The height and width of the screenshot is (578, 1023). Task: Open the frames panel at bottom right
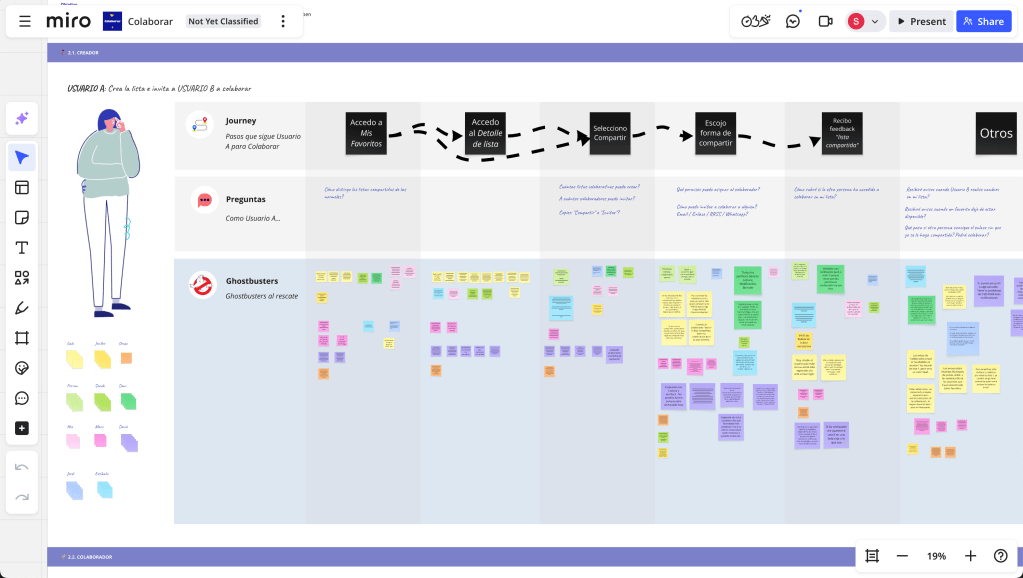(872, 556)
